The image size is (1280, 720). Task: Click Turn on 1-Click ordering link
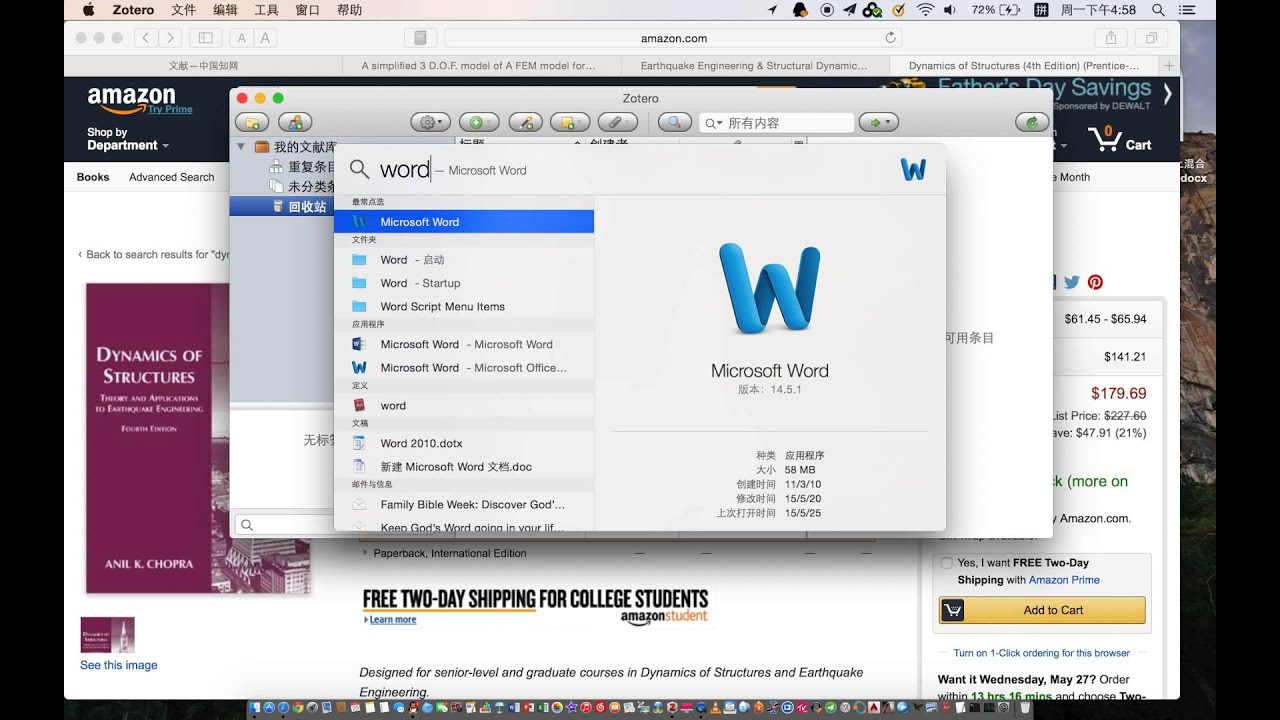point(1041,653)
